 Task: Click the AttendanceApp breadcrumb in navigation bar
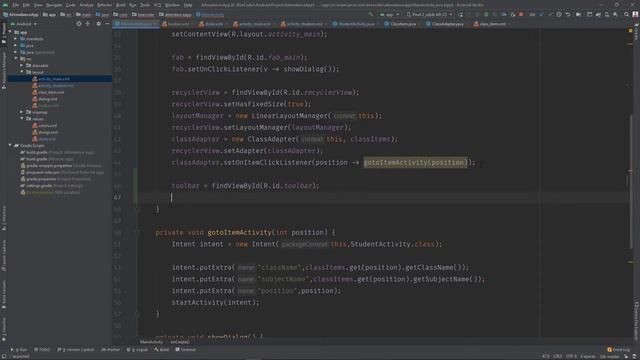point(21,14)
